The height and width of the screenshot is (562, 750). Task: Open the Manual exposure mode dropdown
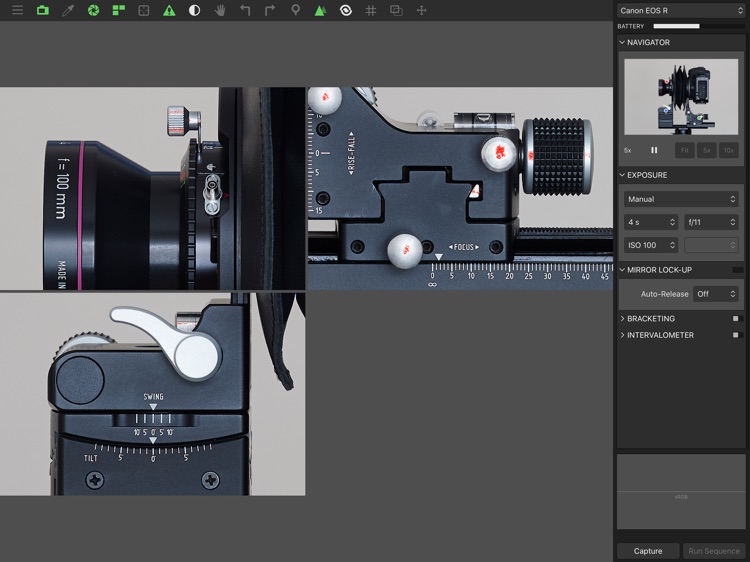pyautogui.click(x=681, y=199)
